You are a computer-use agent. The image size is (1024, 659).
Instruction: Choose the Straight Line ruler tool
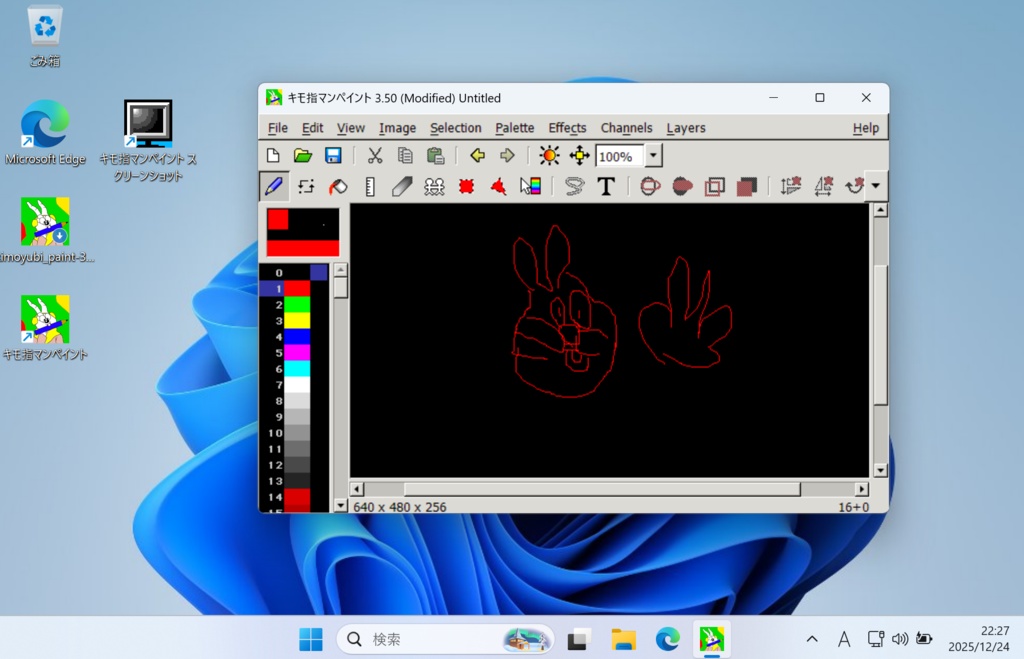coord(370,186)
